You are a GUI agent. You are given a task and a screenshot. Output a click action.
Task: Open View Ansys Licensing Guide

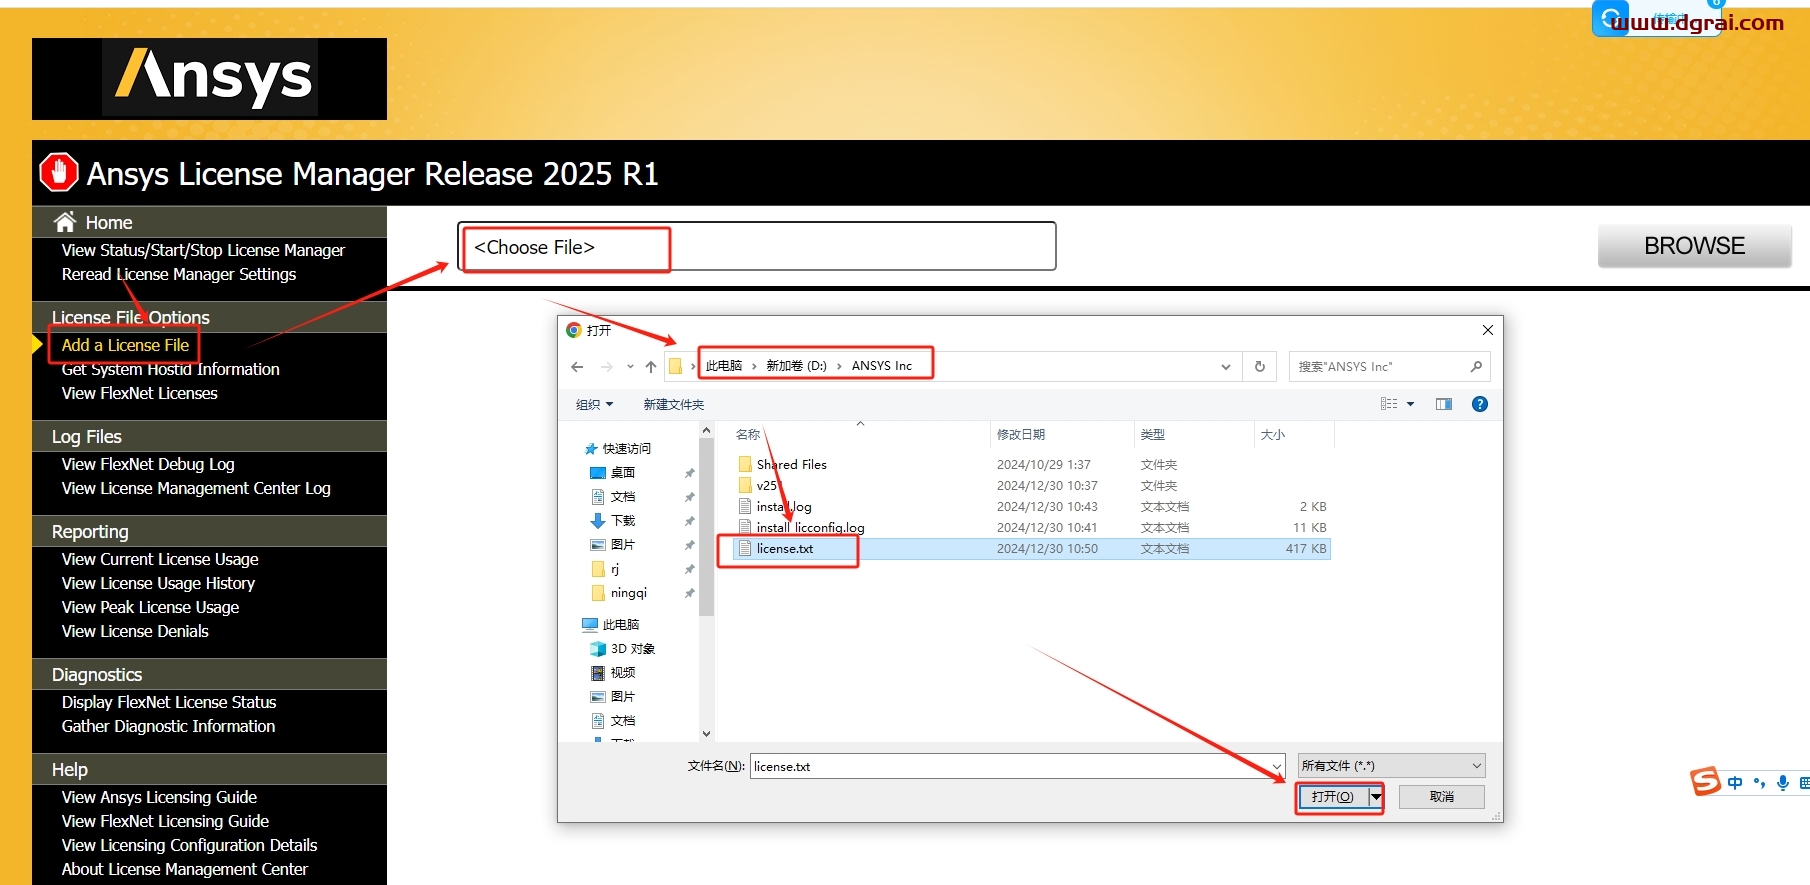click(159, 797)
